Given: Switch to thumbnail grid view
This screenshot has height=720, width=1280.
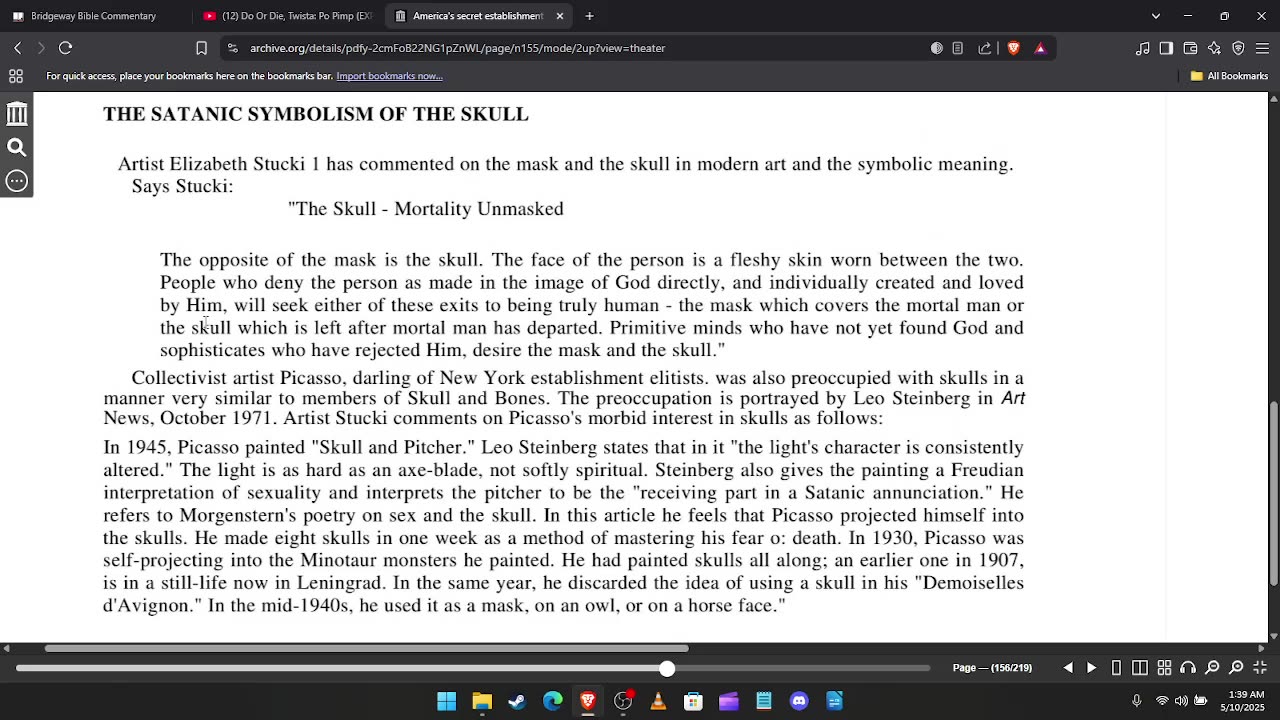Looking at the screenshot, I should (x=1164, y=668).
